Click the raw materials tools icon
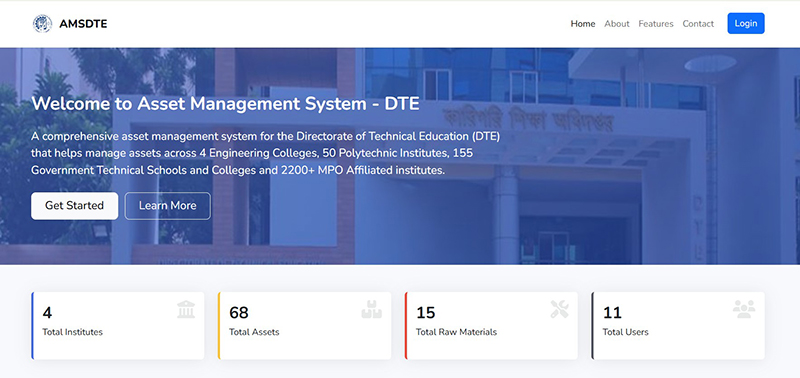The width and height of the screenshot is (800, 378). click(560, 309)
